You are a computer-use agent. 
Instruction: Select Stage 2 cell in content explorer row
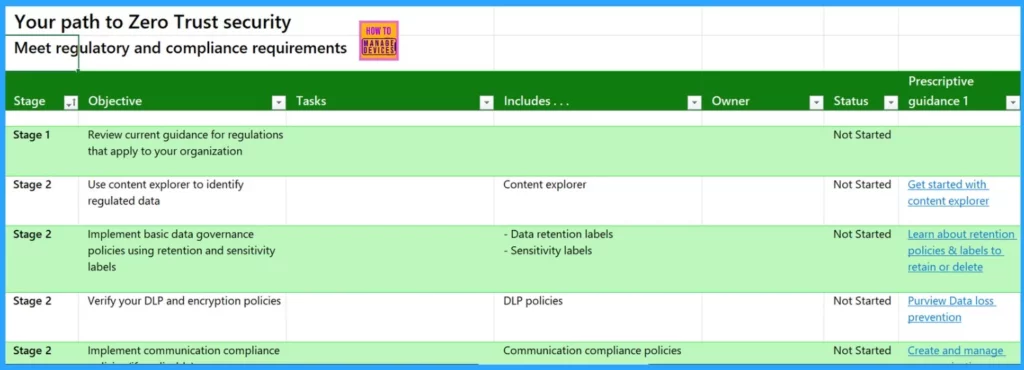coord(42,200)
